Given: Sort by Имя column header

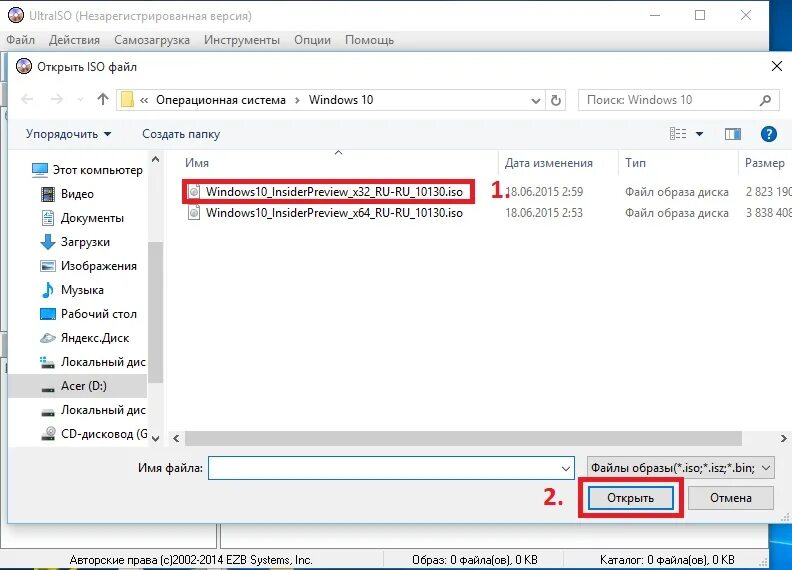Looking at the screenshot, I should point(196,163).
